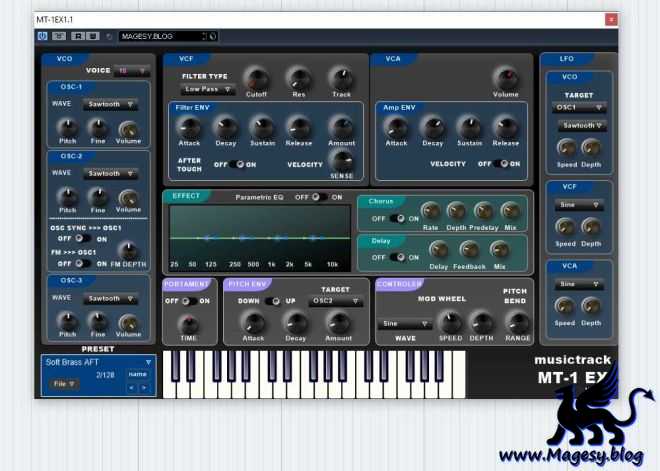Open the FILTER TYPE Low Pass dropdown

(x=208, y=89)
